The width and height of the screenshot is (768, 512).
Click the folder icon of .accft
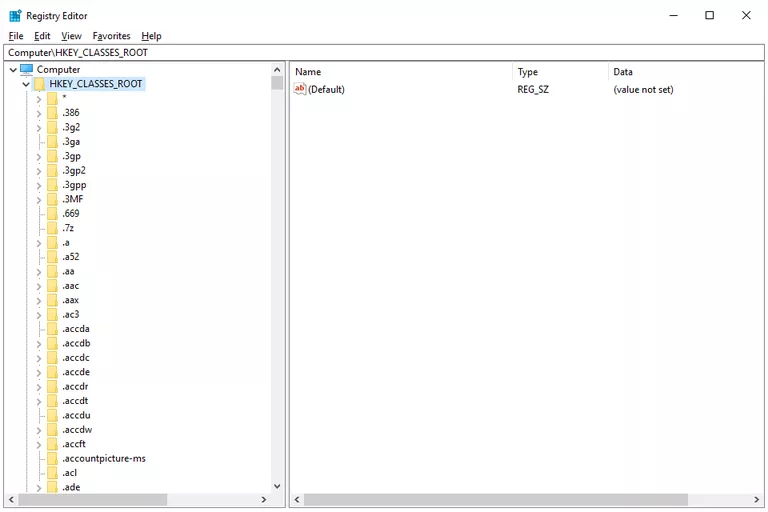(52, 444)
